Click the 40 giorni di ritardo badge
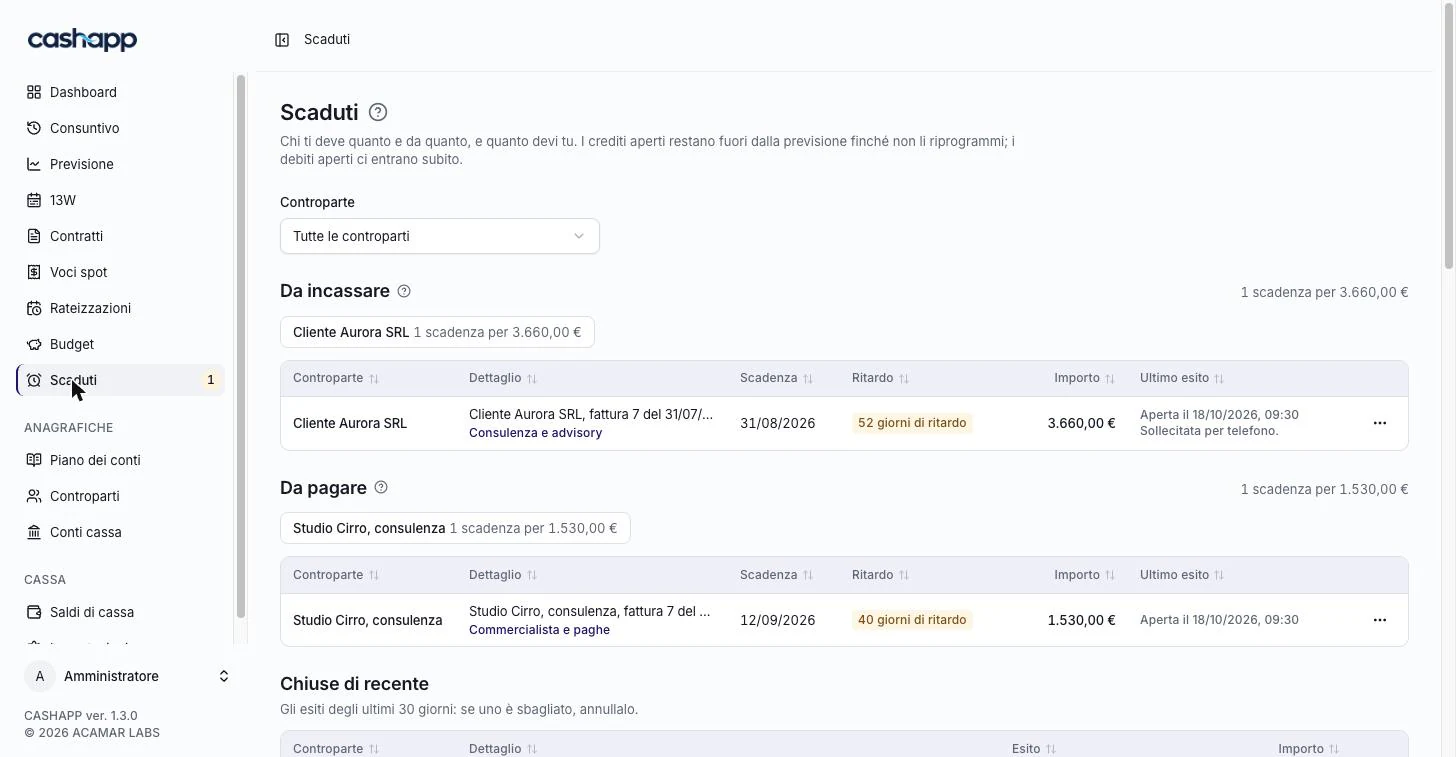Screen dimensions: 1456x757 (x=912, y=620)
